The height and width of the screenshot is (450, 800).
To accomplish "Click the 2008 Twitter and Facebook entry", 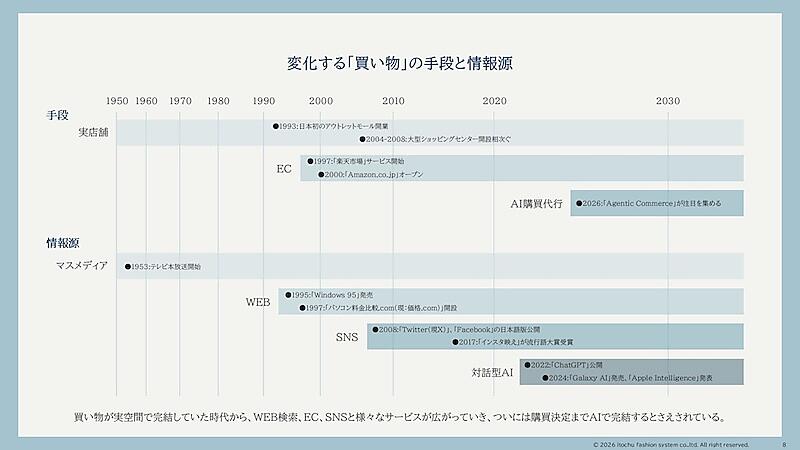I will [456, 330].
